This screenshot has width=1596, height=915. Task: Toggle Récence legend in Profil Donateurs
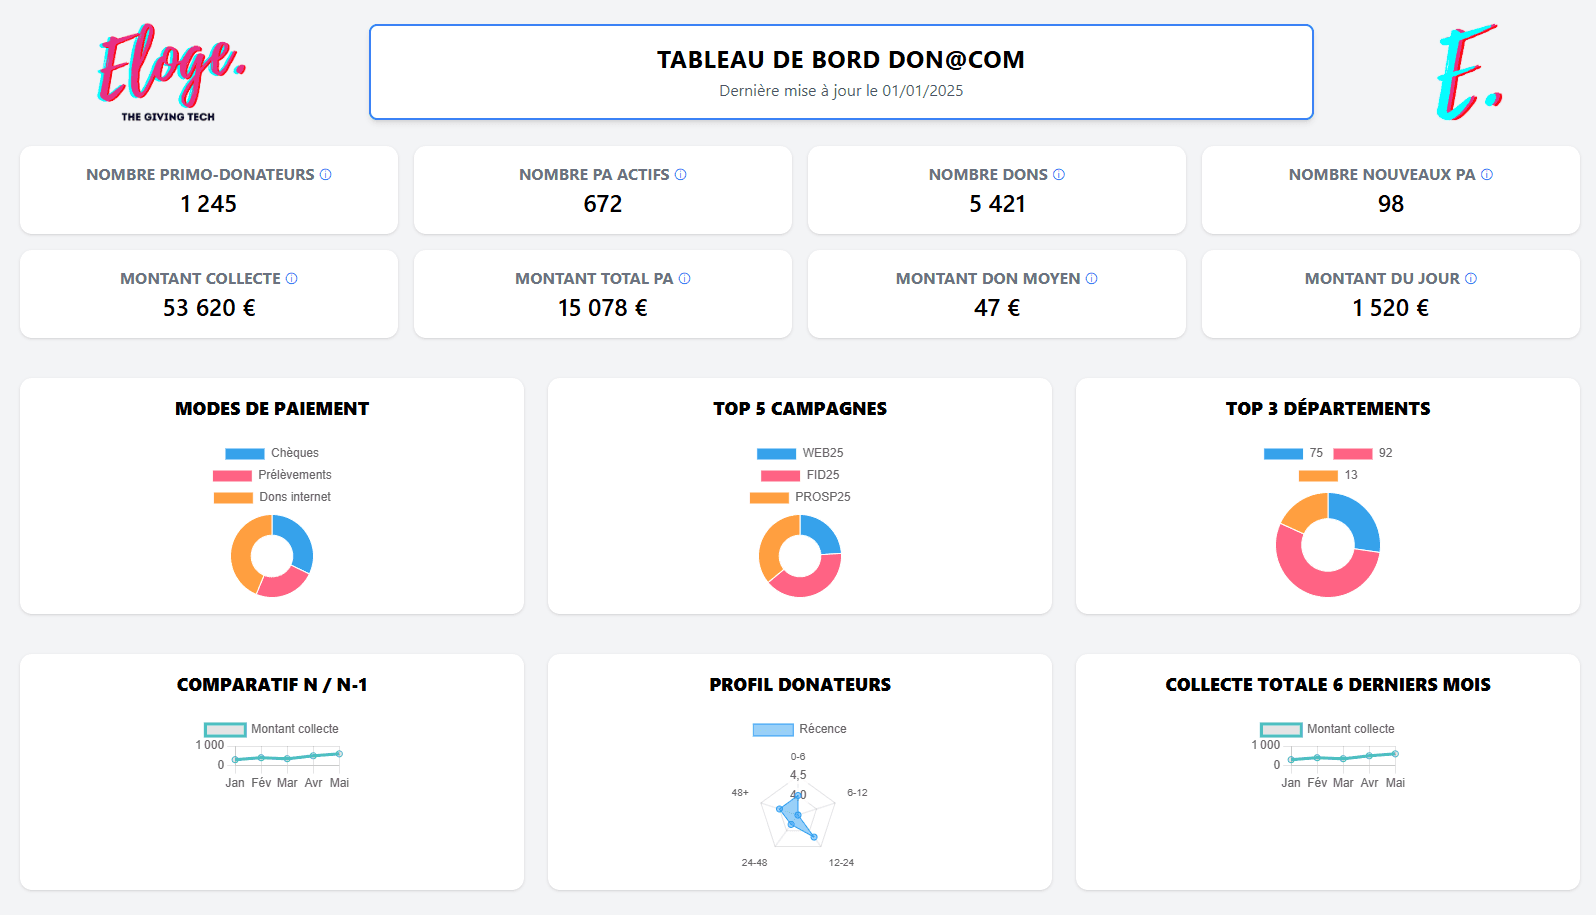(x=800, y=729)
